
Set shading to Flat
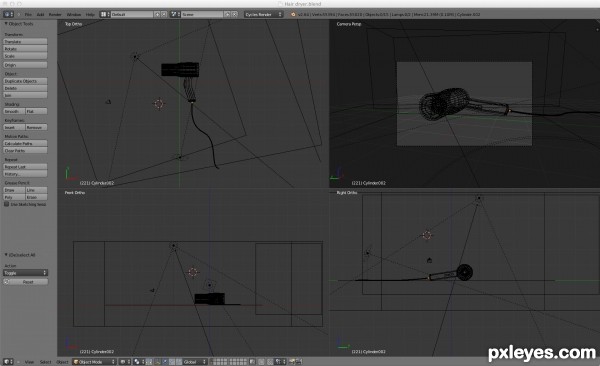click(x=36, y=111)
